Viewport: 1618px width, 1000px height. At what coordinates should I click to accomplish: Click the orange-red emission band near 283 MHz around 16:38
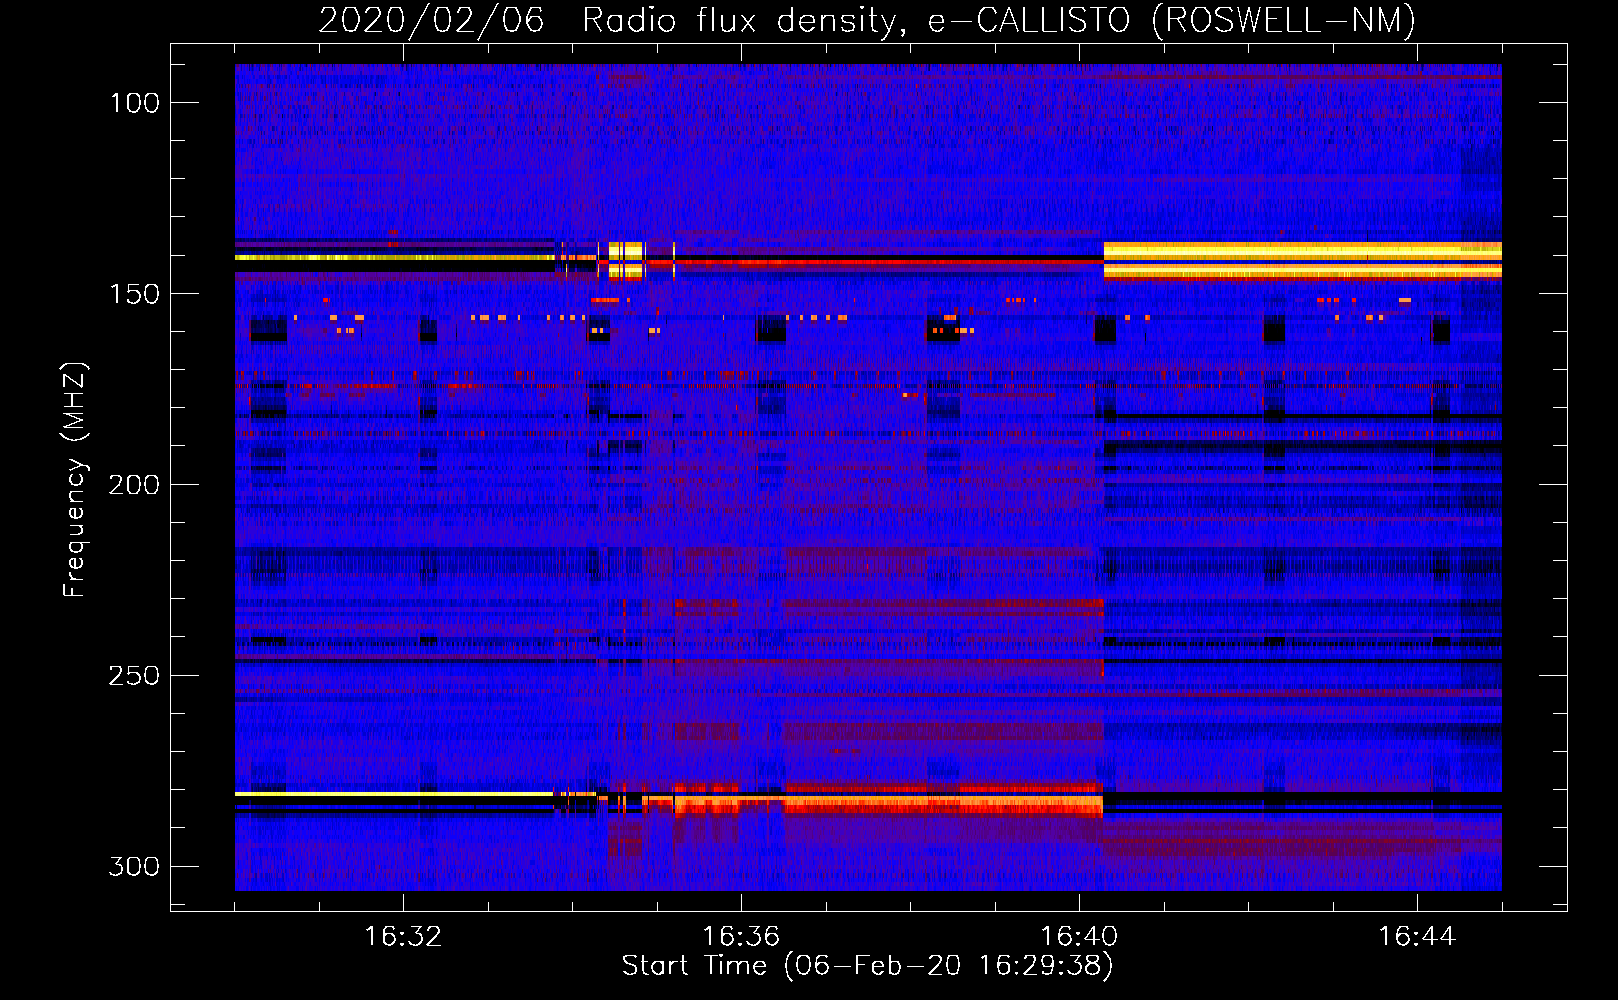pos(943,802)
